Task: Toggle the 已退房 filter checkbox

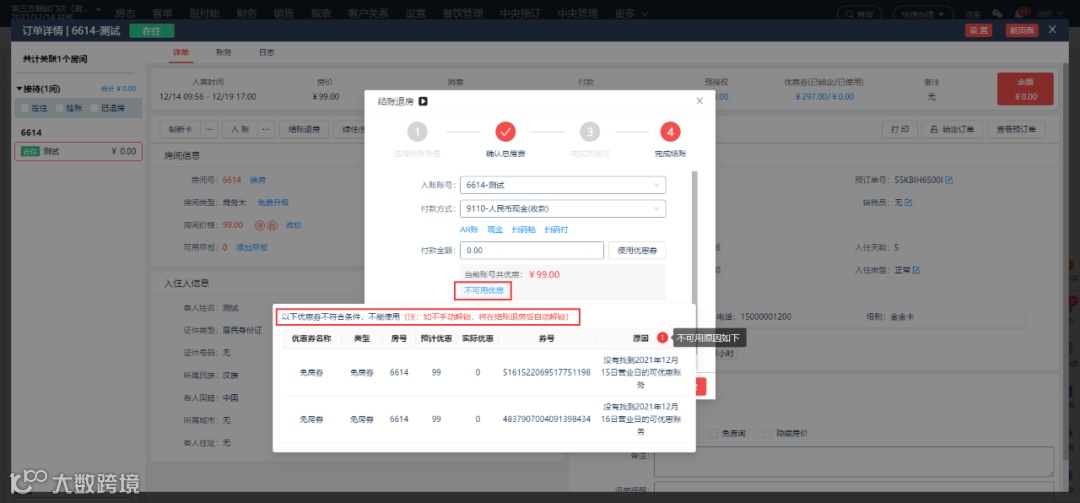Action: click(95, 108)
